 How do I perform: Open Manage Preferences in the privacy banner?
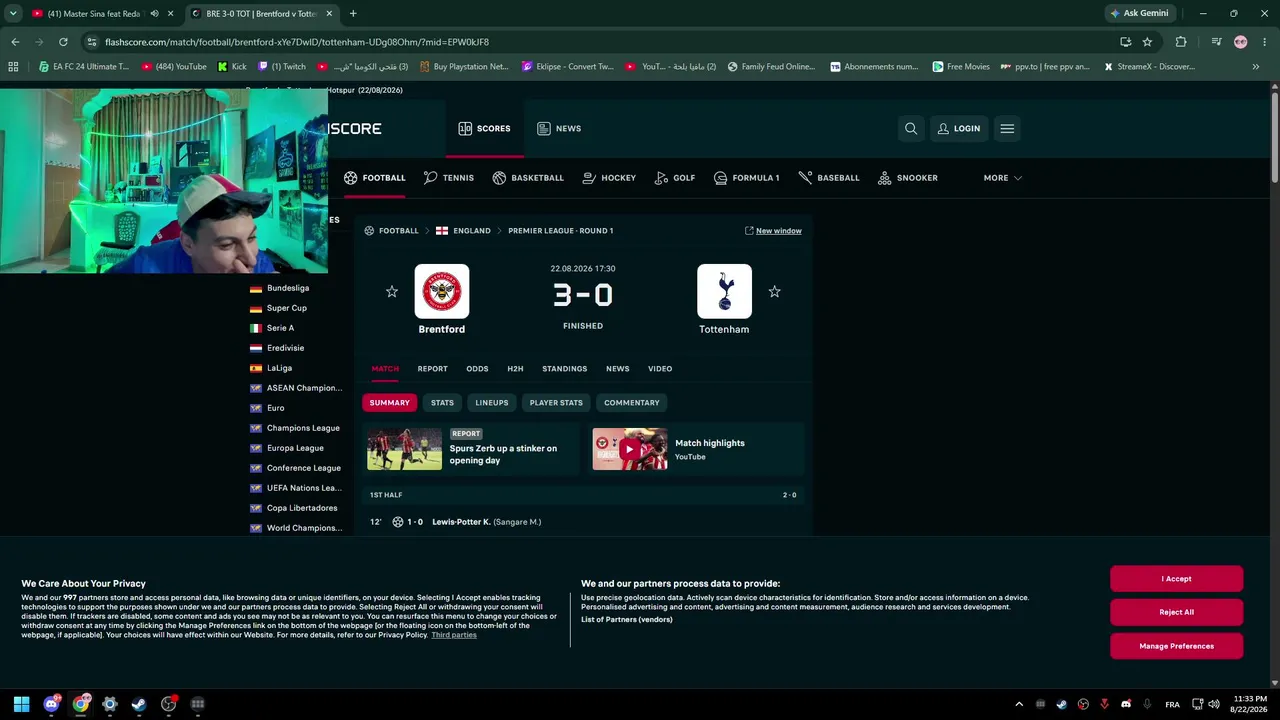(x=1176, y=646)
